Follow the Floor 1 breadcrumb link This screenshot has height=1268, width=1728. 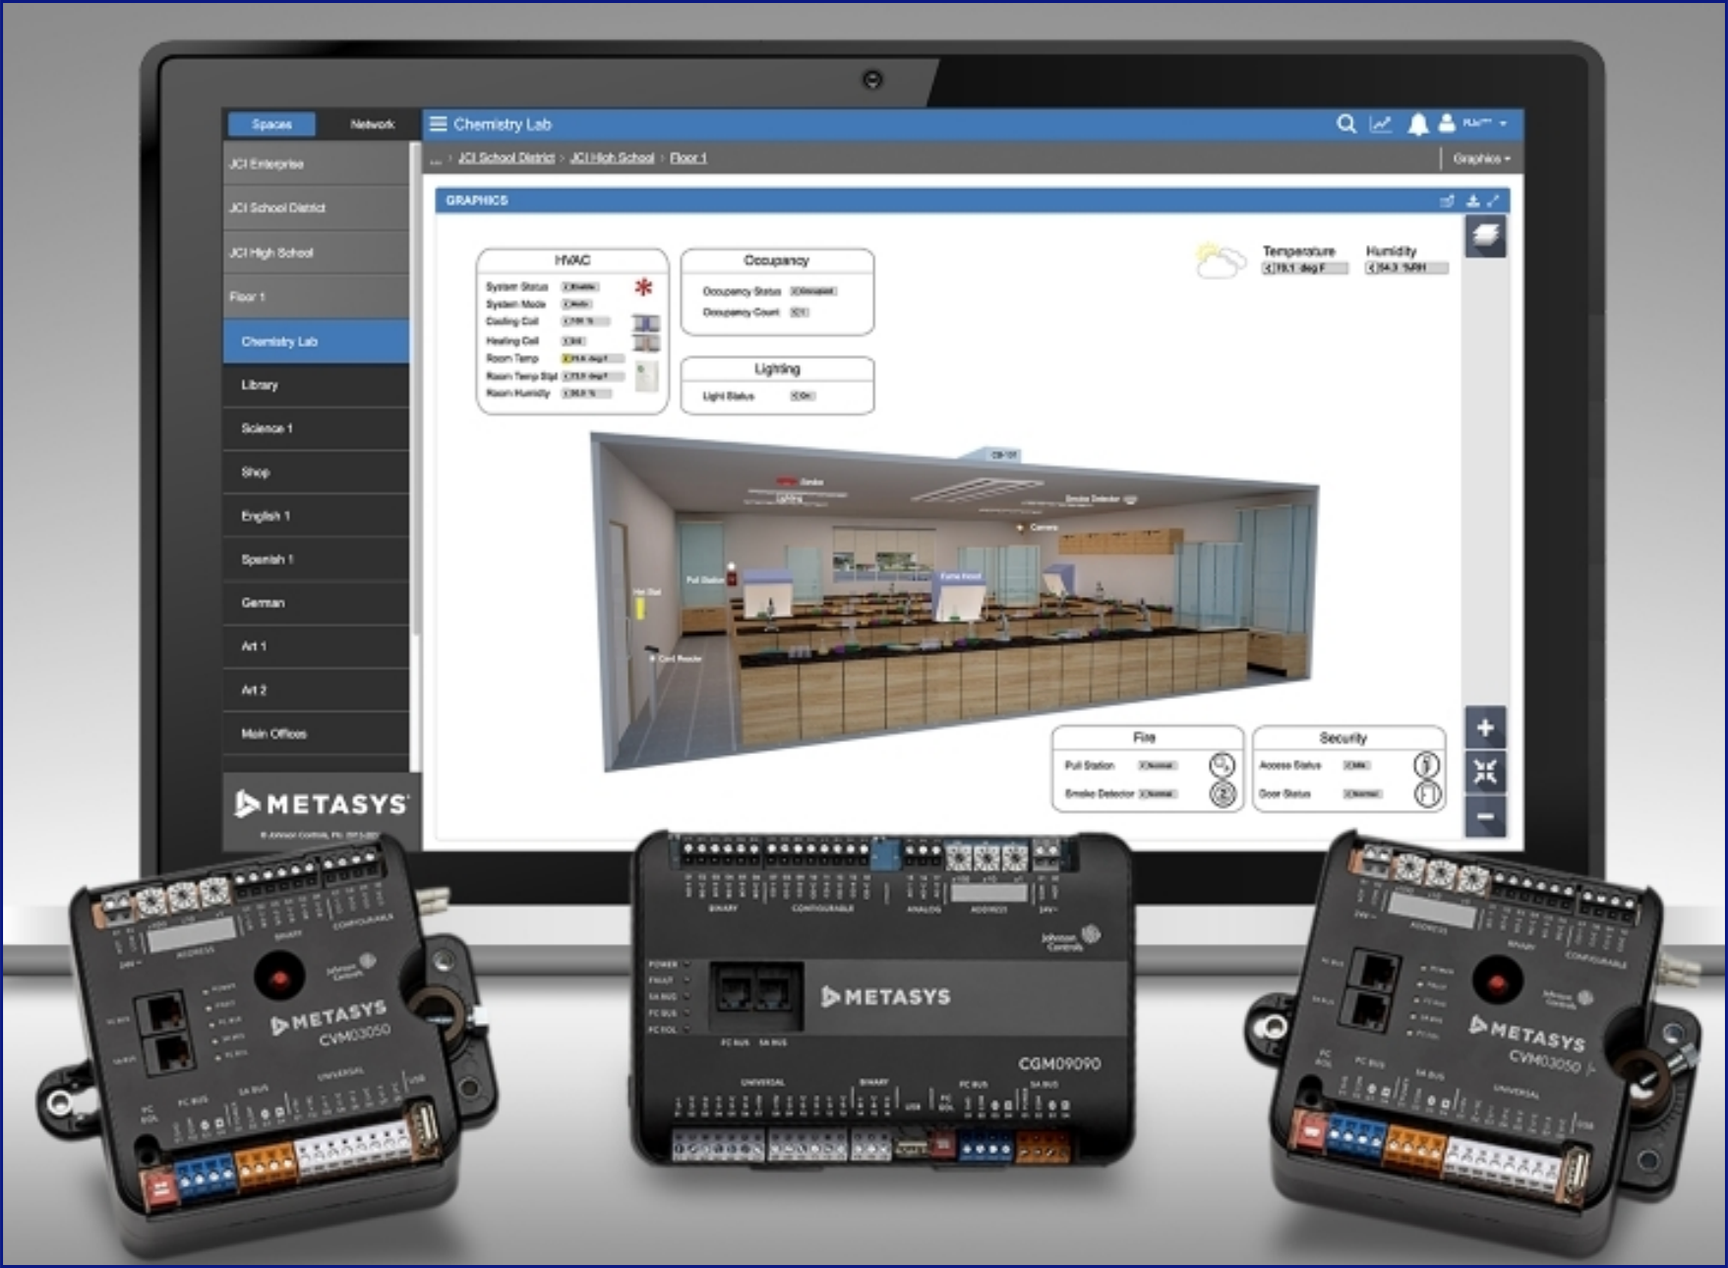click(x=688, y=158)
